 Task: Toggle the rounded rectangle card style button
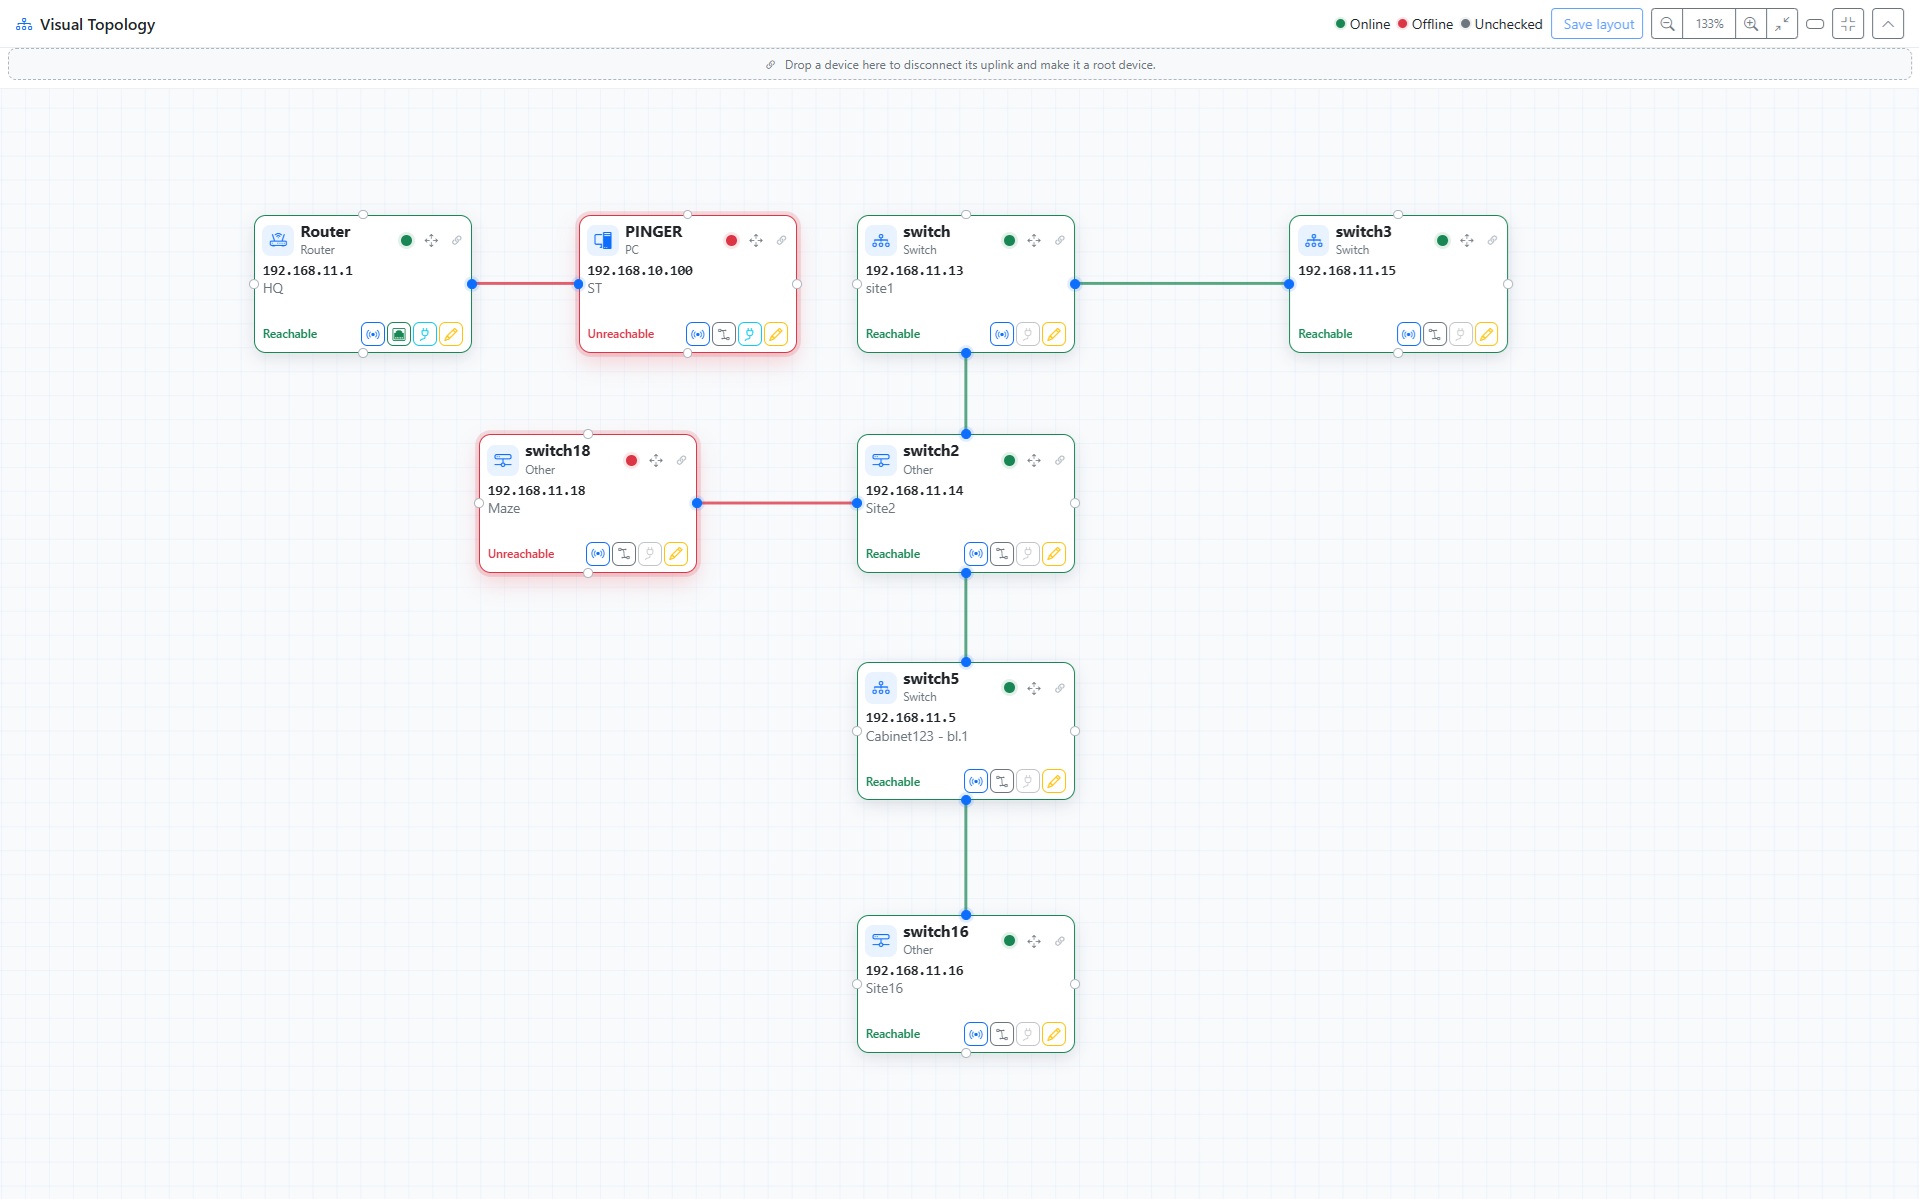(1815, 24)
